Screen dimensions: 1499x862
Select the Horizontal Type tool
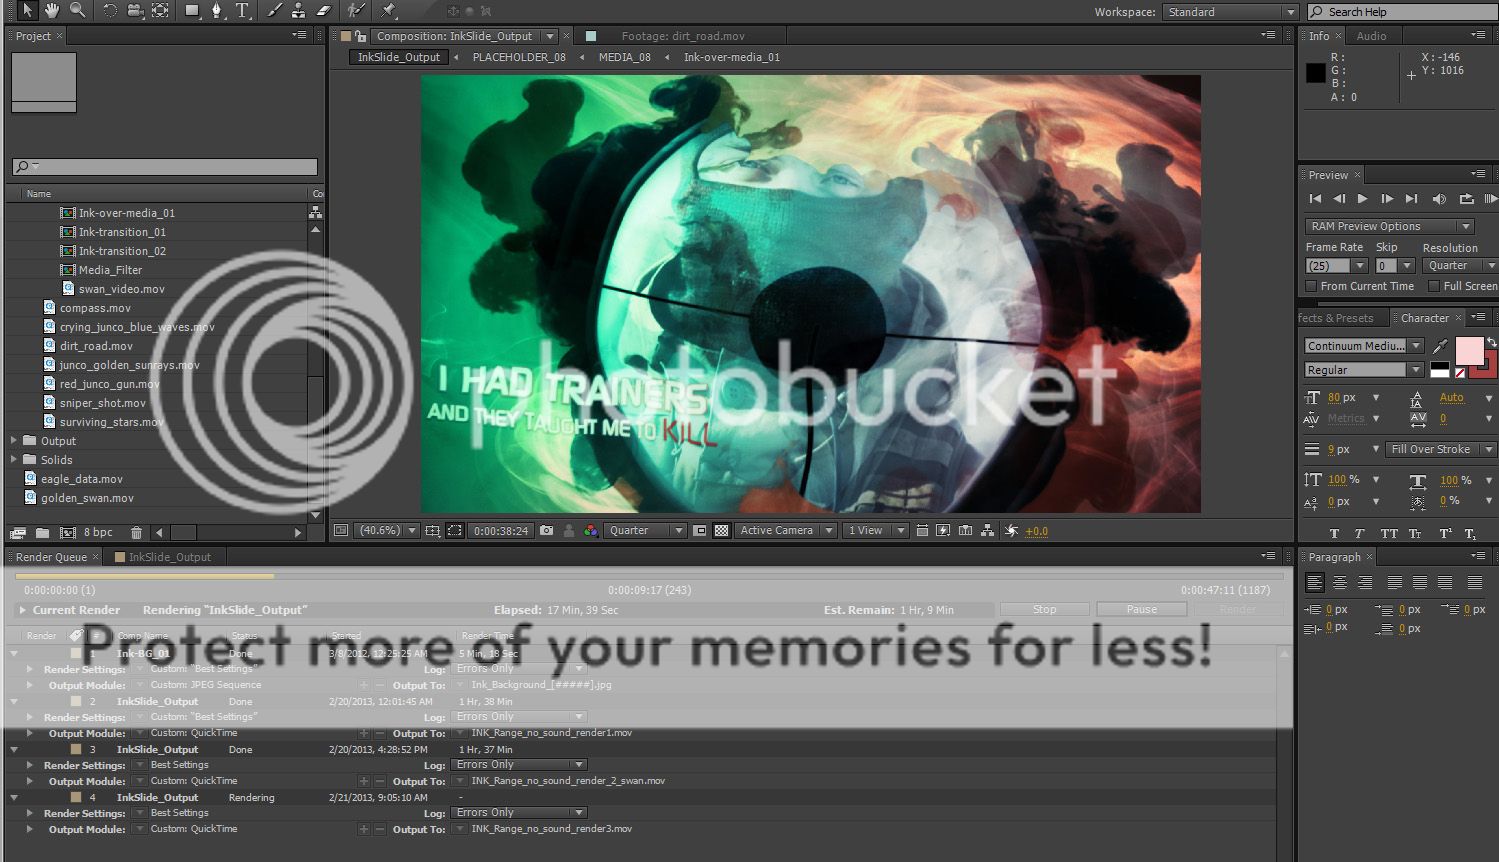pyautogui.click(x=242, y=11)
